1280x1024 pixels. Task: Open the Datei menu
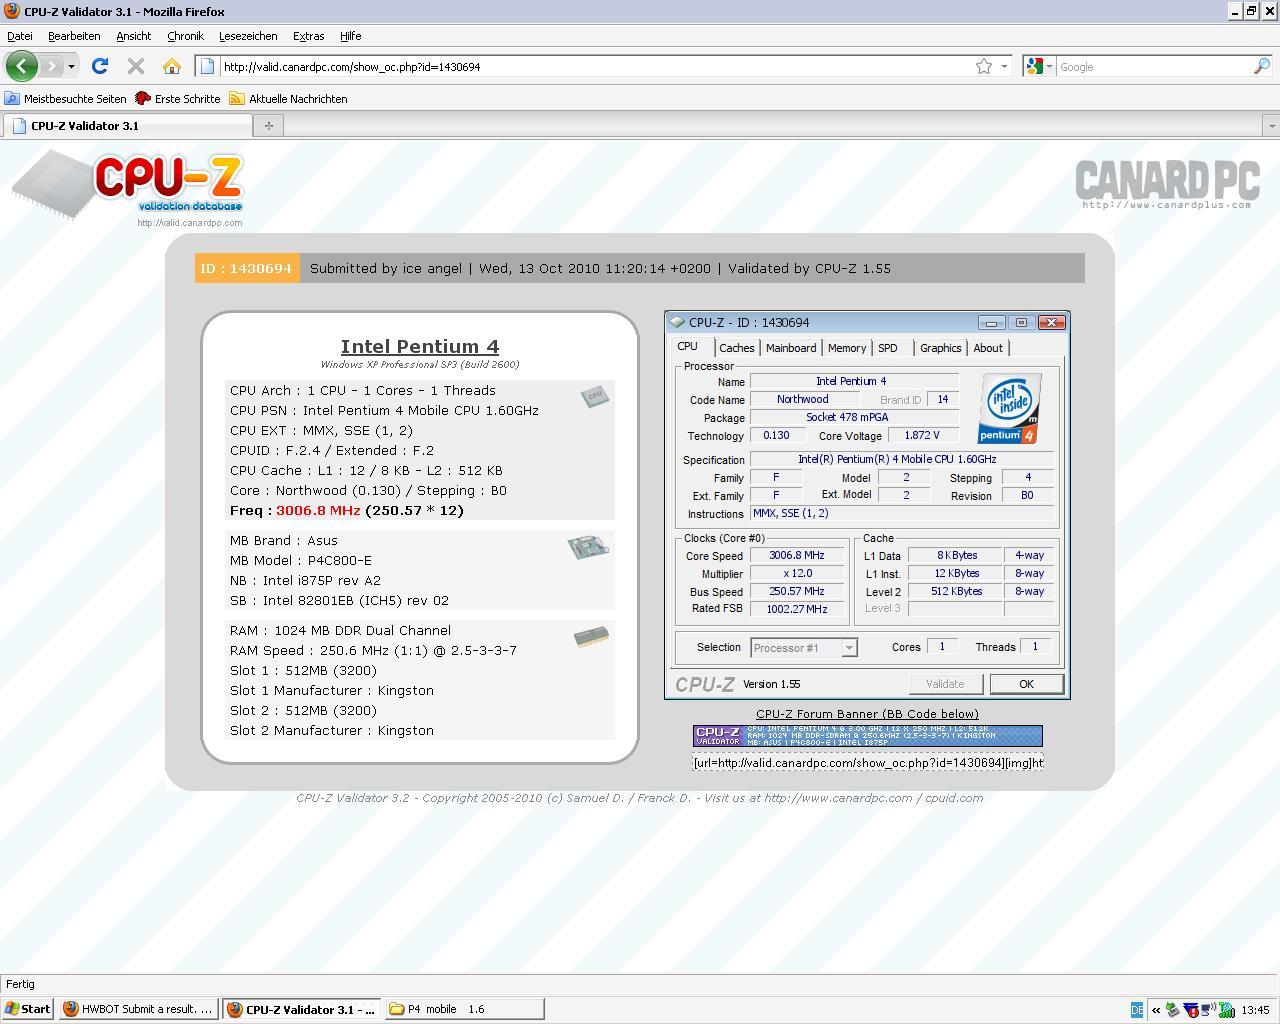(20, 36)
